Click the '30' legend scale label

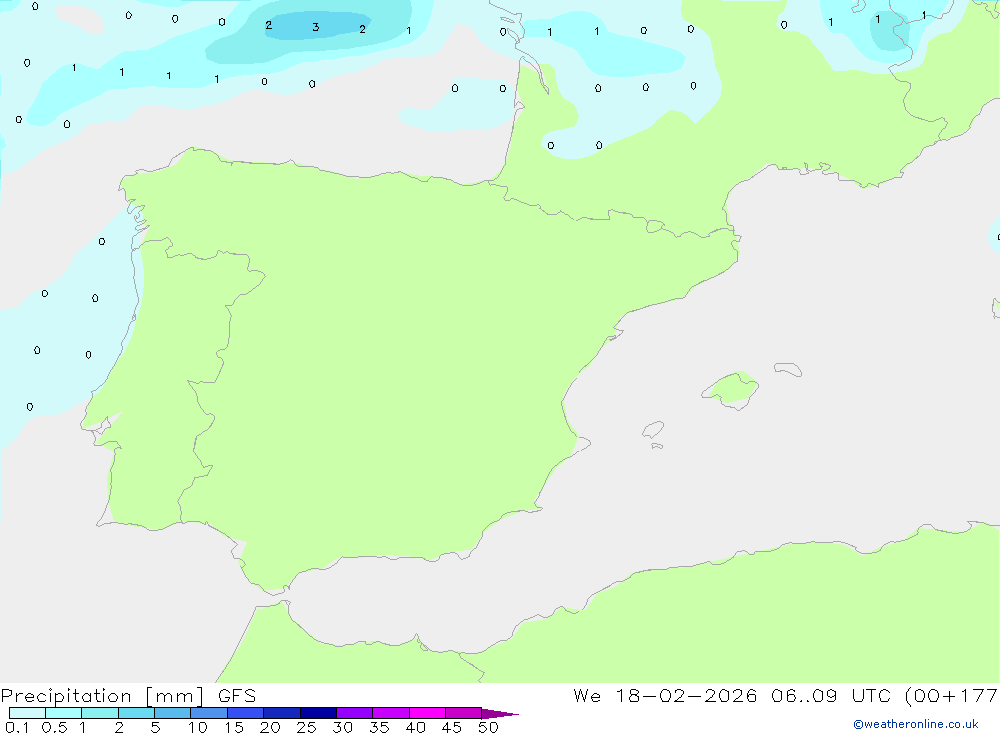[342, 727]
